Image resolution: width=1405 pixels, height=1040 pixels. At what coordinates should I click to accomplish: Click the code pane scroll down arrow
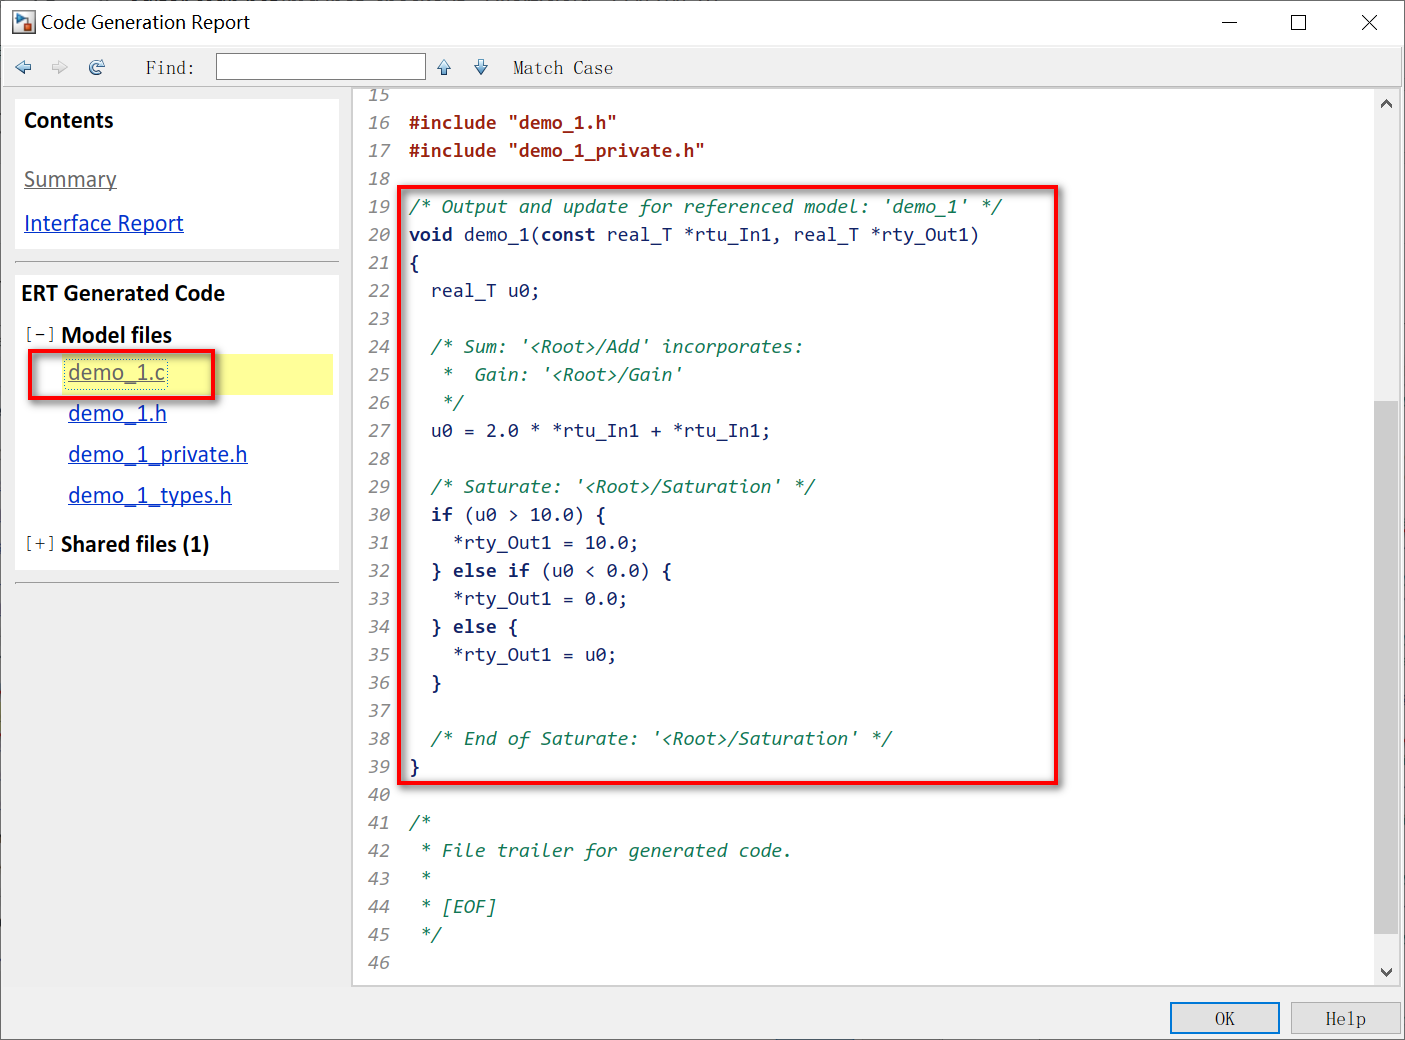pyautogui.click(x=1386, y=971)
